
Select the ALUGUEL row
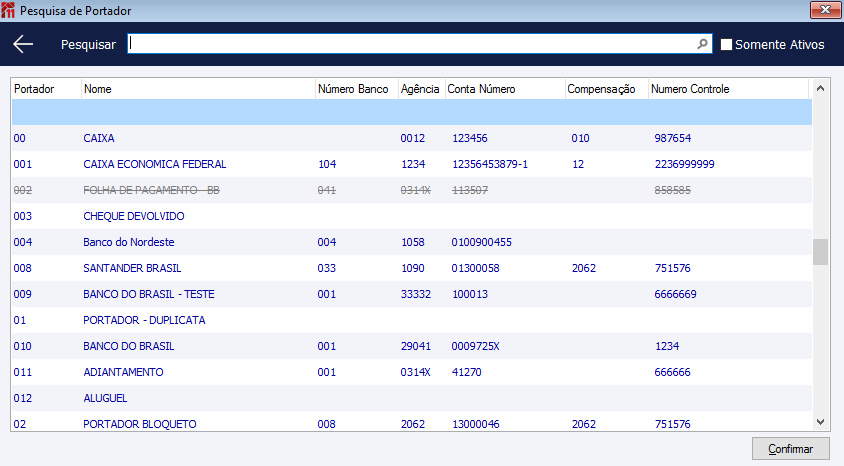[x=411, y=398]
